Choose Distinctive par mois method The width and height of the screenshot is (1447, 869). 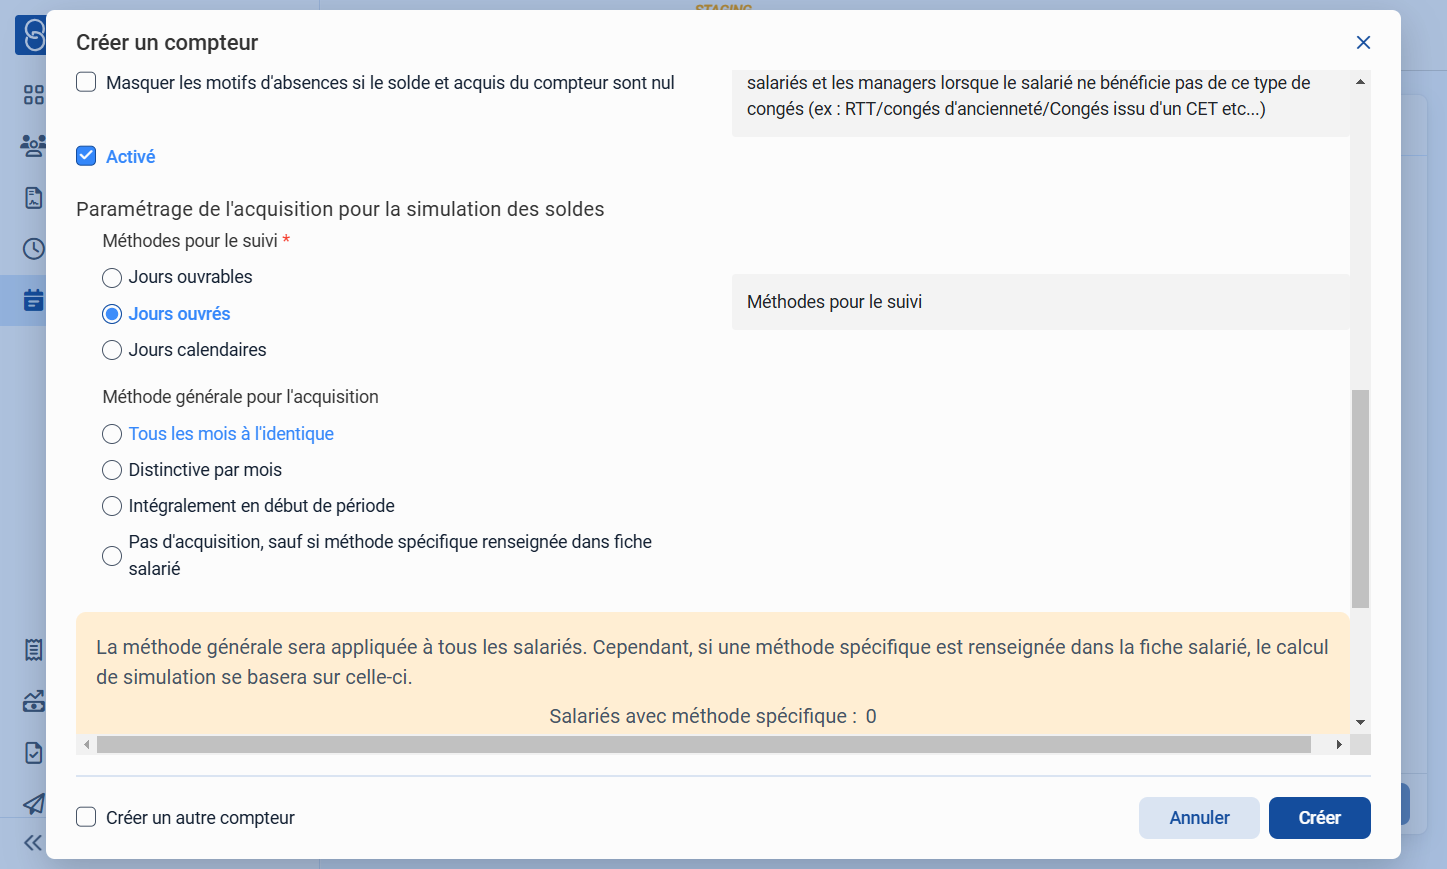112,470
